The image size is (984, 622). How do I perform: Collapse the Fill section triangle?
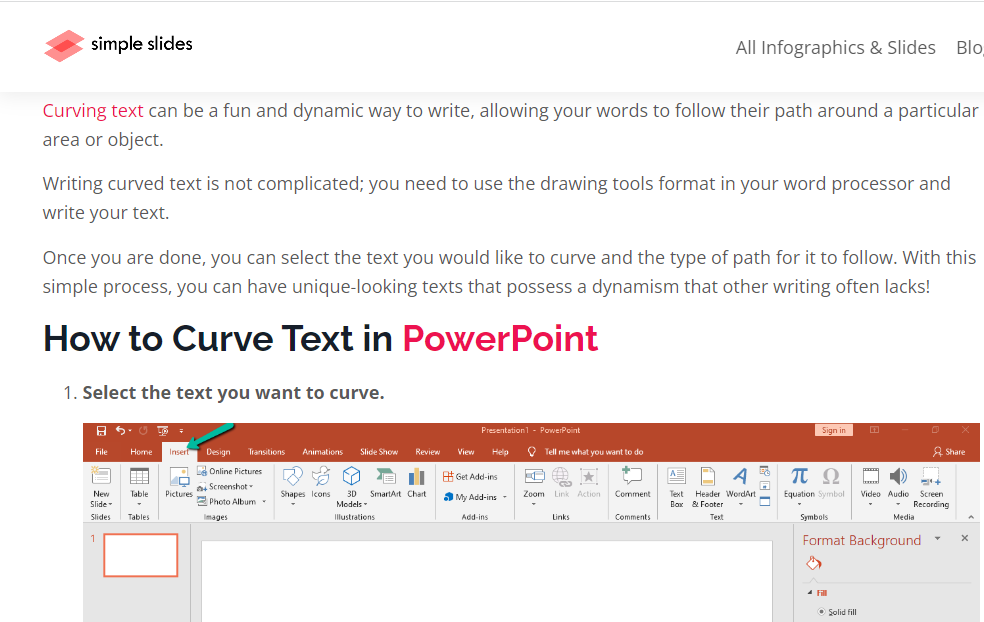[x=810, y=593]
